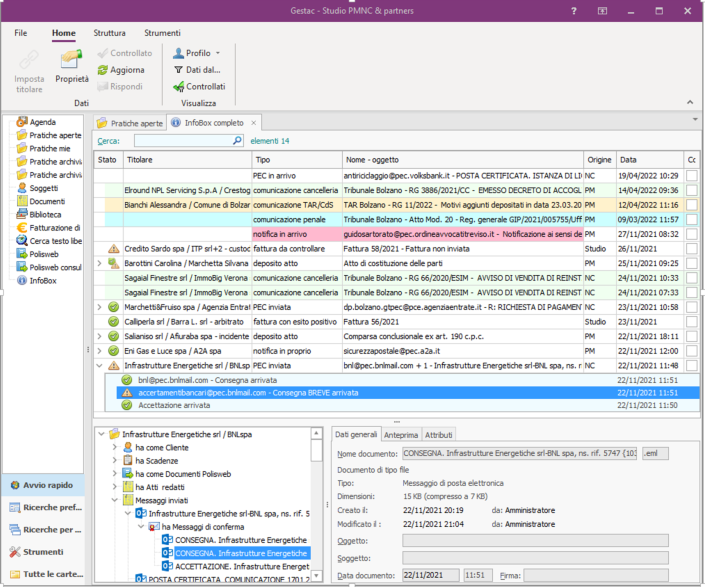
Task: Switch to the Anteprima tab
Action: pos(401,435)
